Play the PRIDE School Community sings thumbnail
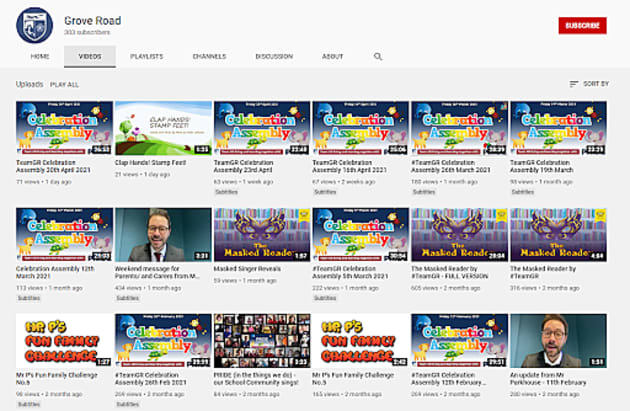This screenshot has height=411, width=630. click(x=262, y=341)
